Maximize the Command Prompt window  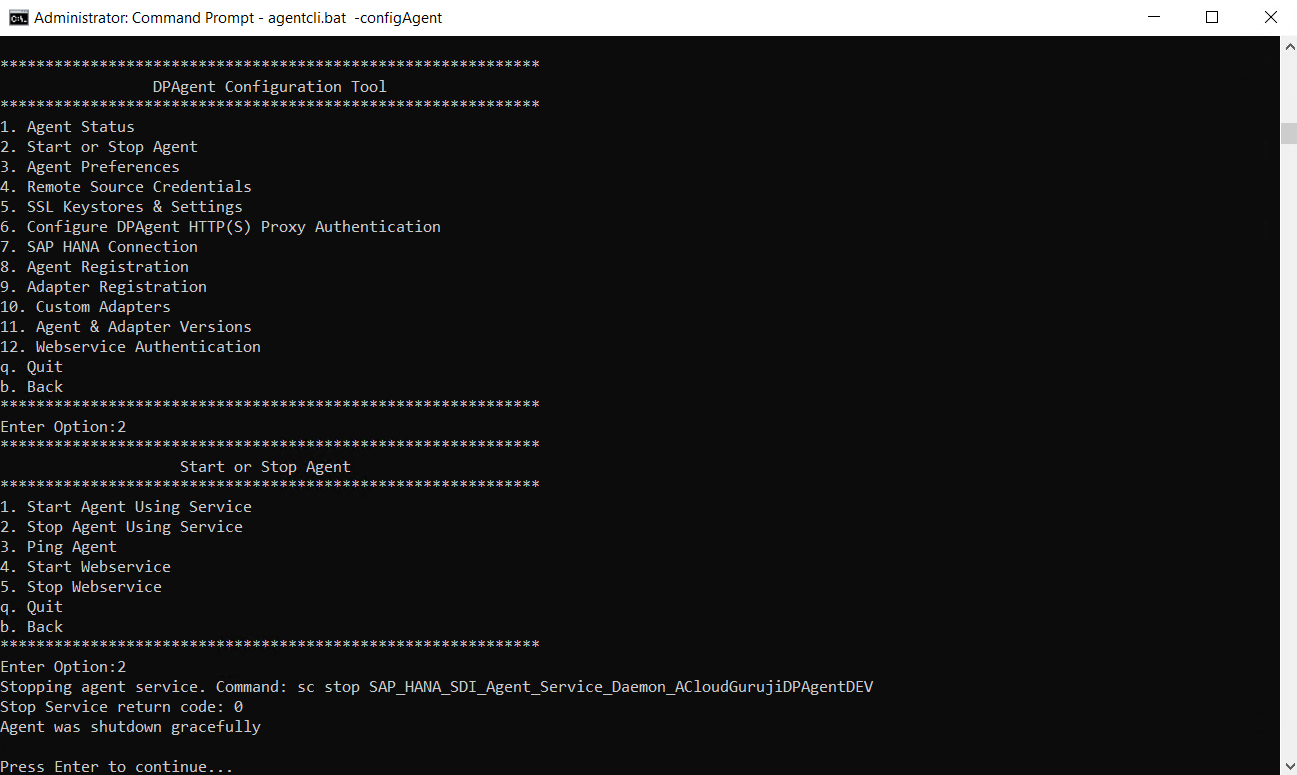click(1212, 17)
